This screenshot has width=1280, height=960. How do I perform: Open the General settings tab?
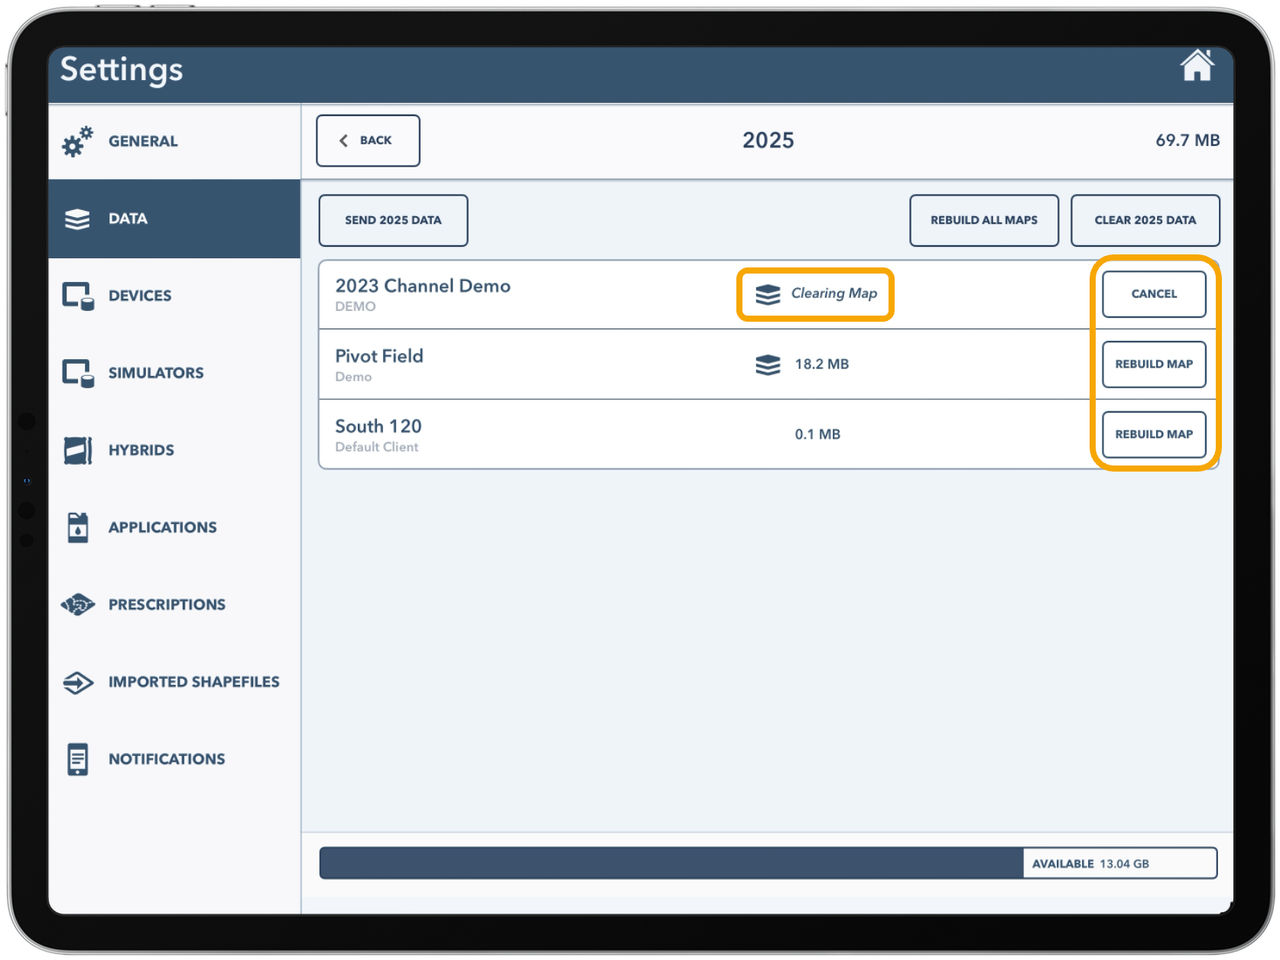pos(174,141)
